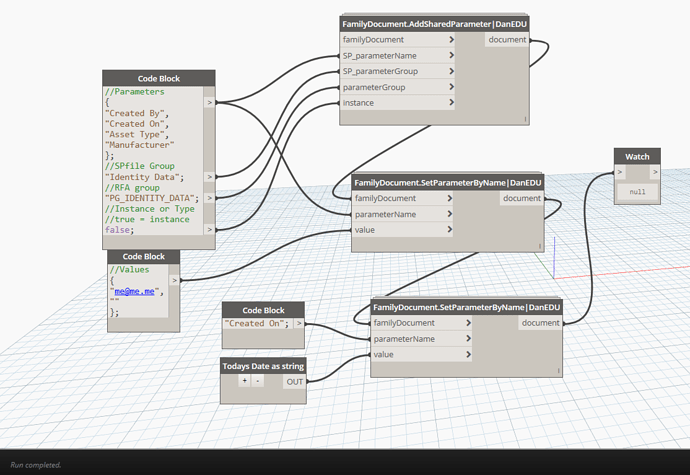
Task: Click parameterName port on lower SetParameterByName node
Action: coord(422,339)
